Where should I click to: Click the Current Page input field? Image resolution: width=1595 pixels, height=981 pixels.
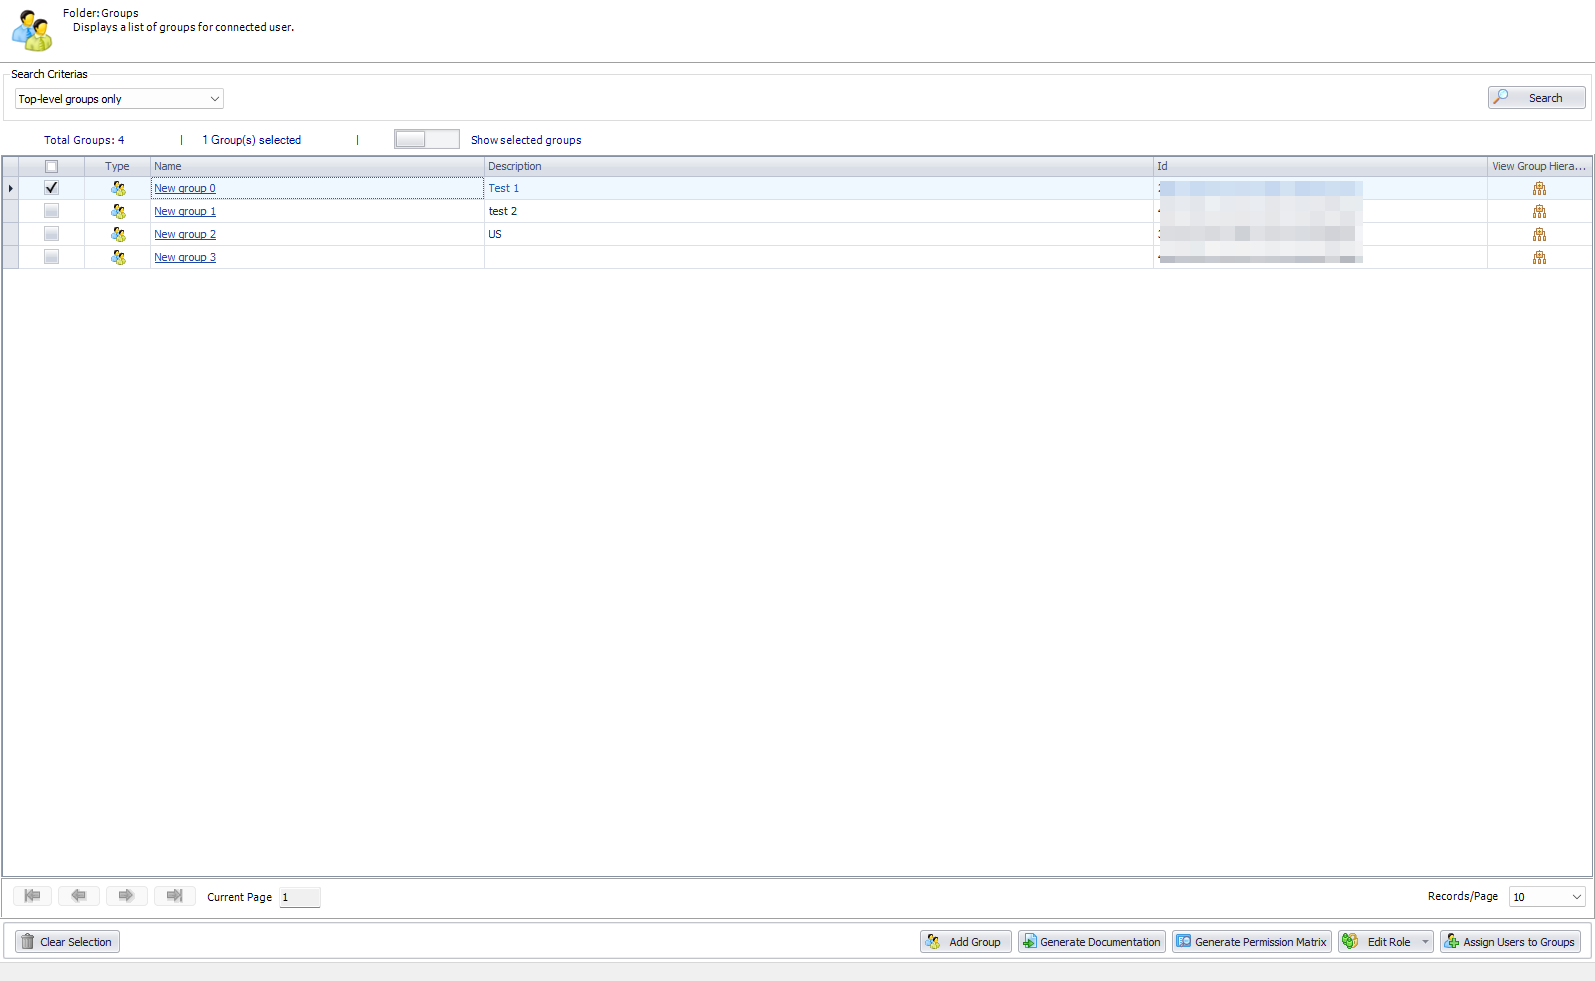(300, 897)
